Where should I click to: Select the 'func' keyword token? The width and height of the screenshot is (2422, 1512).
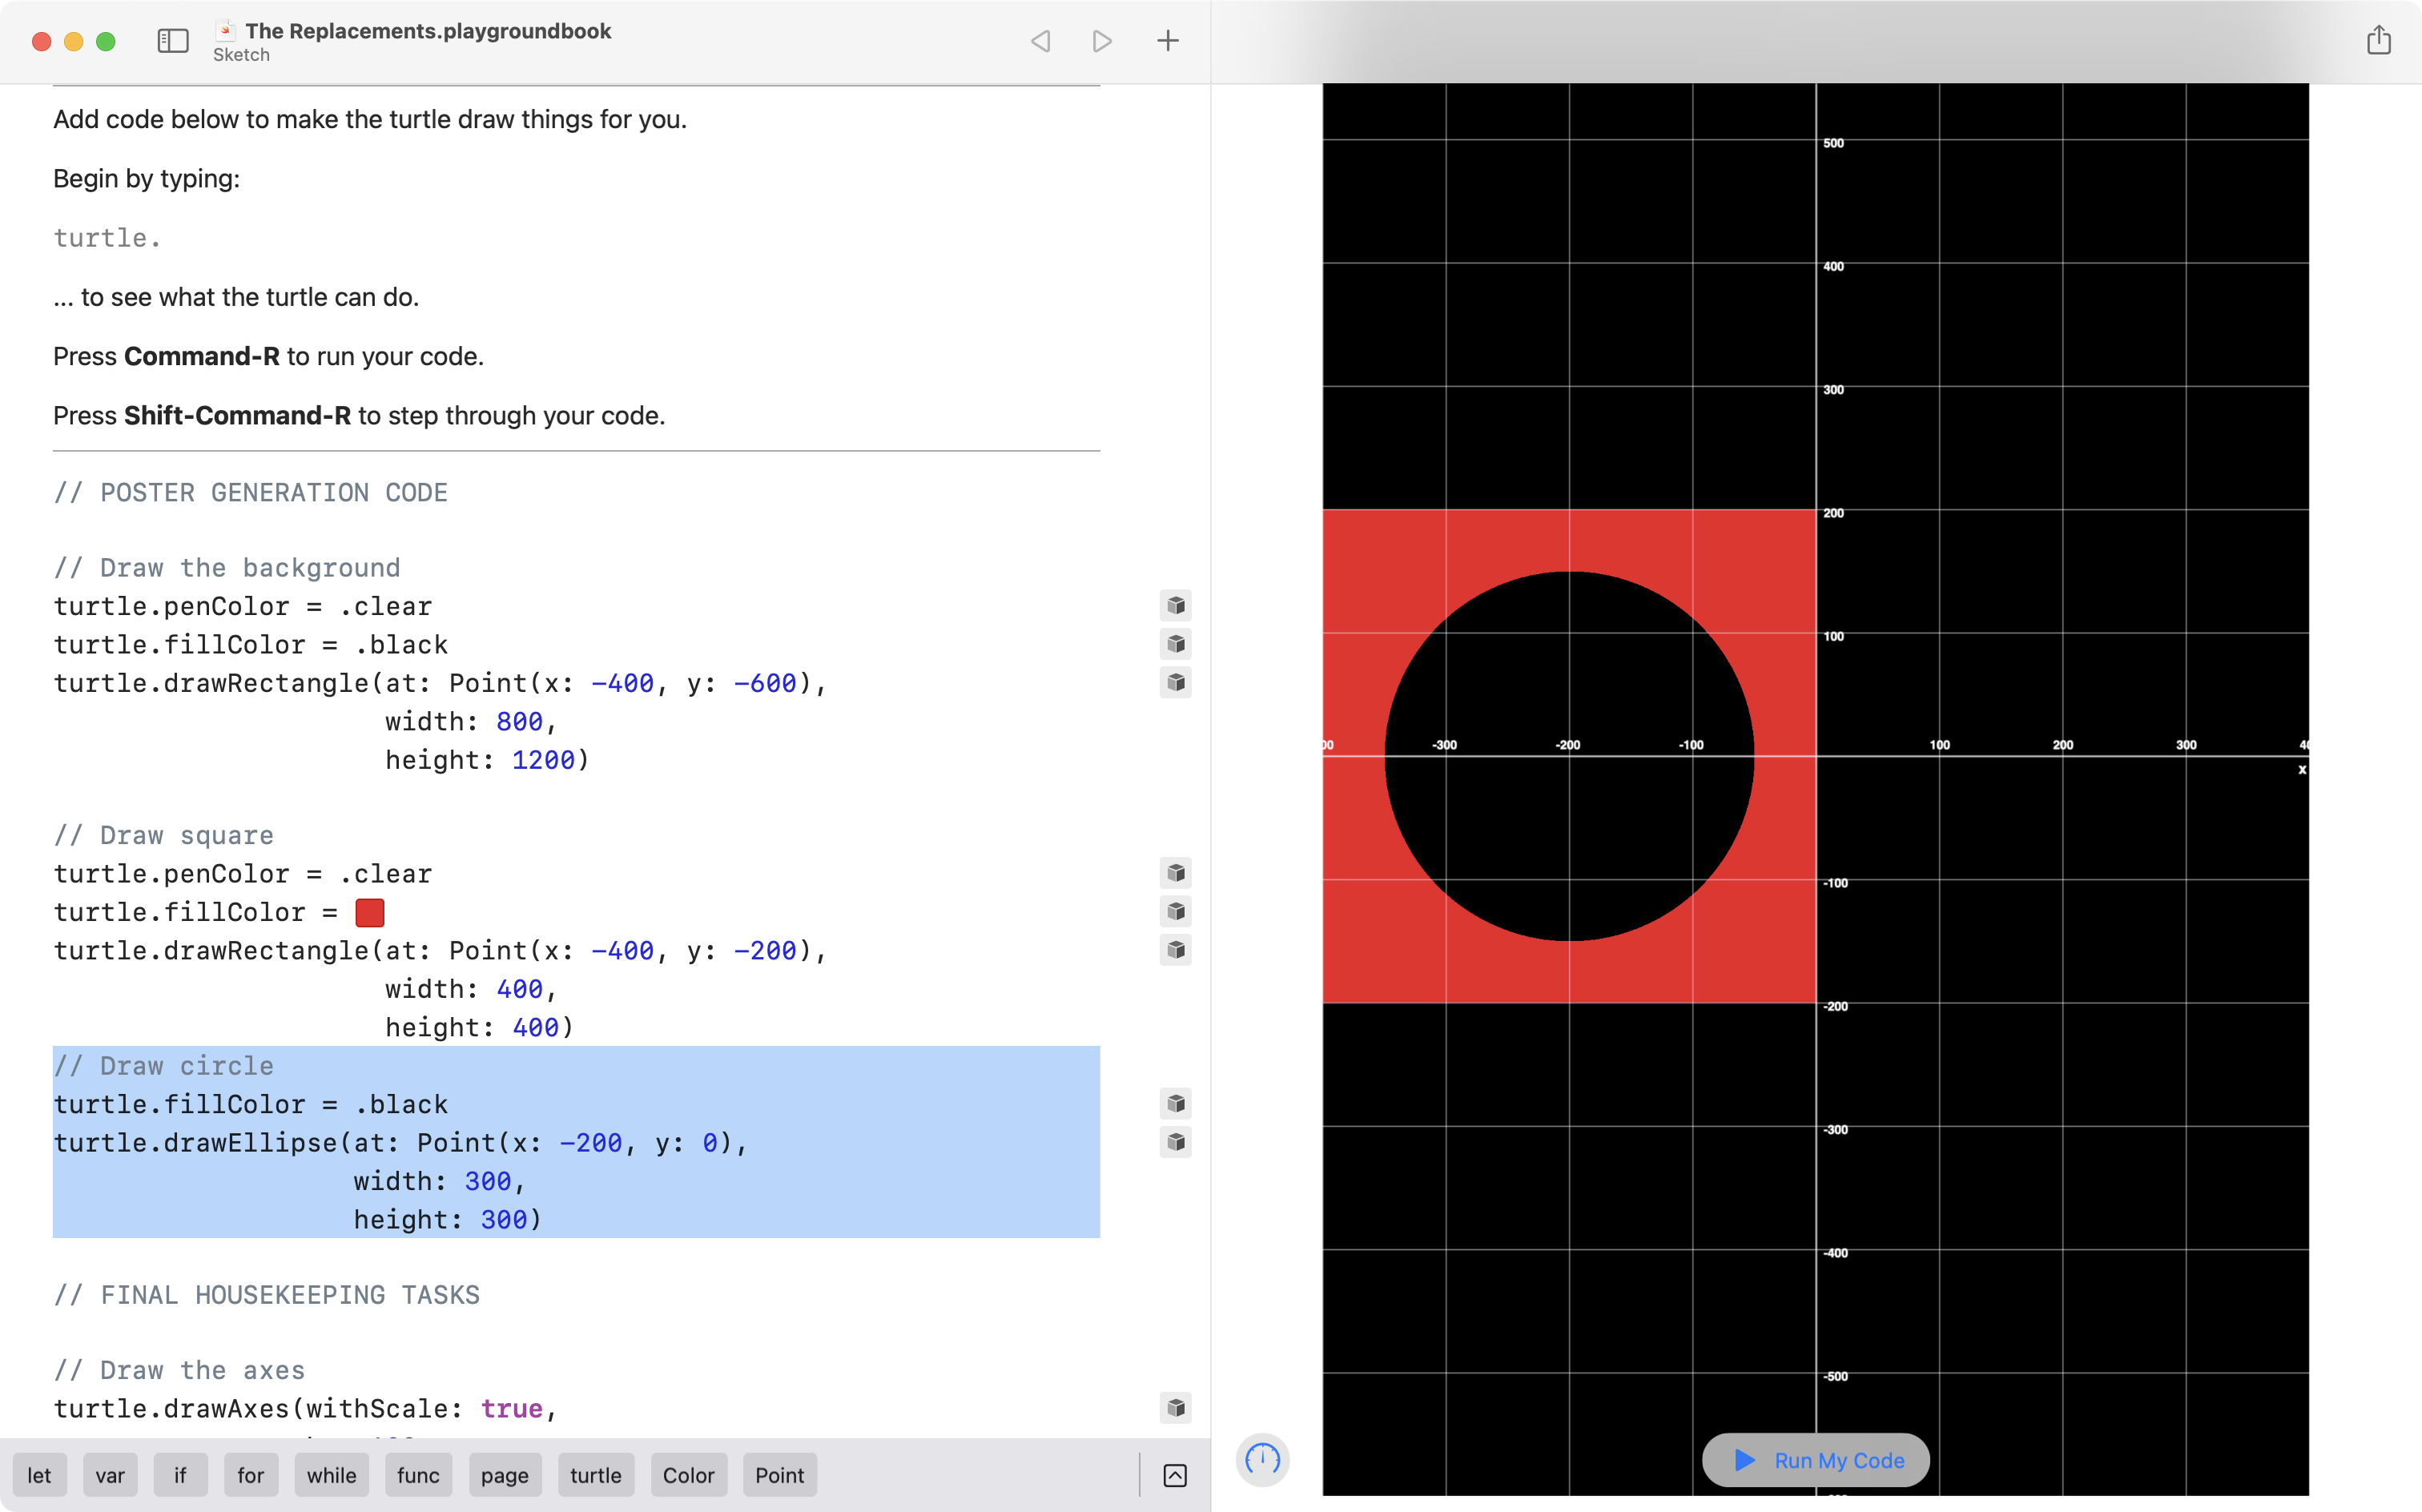coord(418,1474)
